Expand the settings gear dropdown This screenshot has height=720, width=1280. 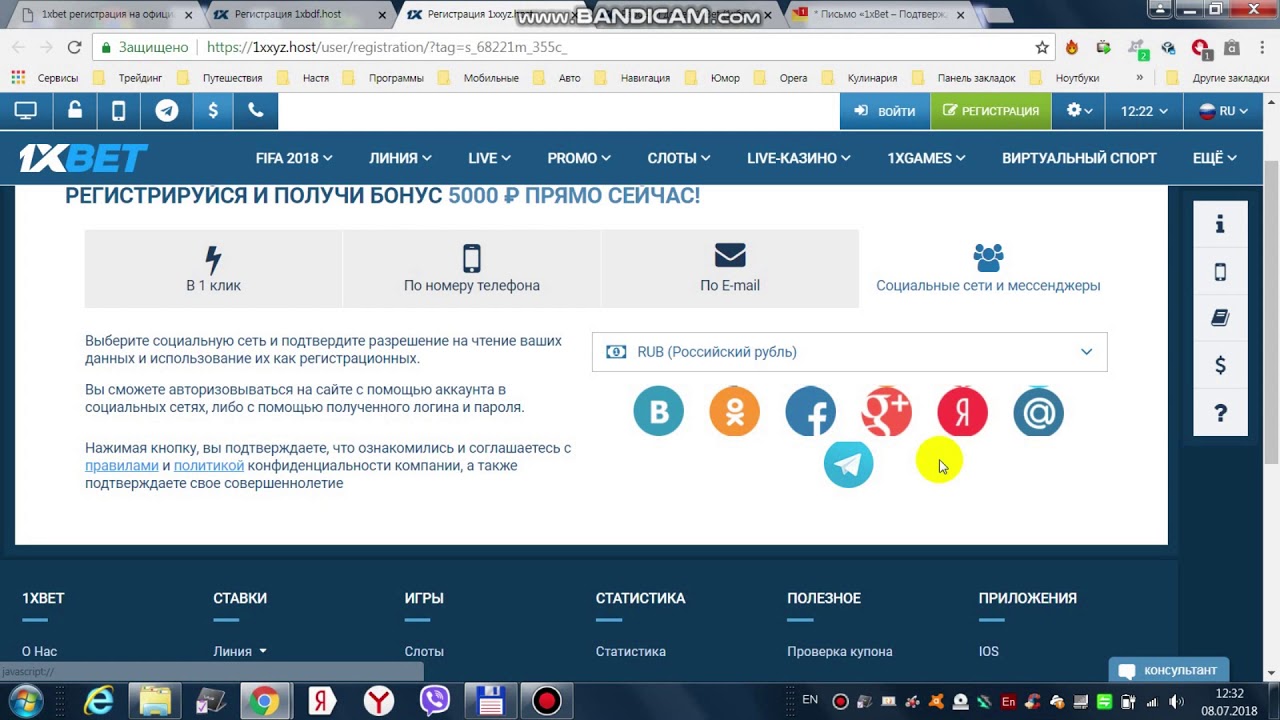(1079, 111)
